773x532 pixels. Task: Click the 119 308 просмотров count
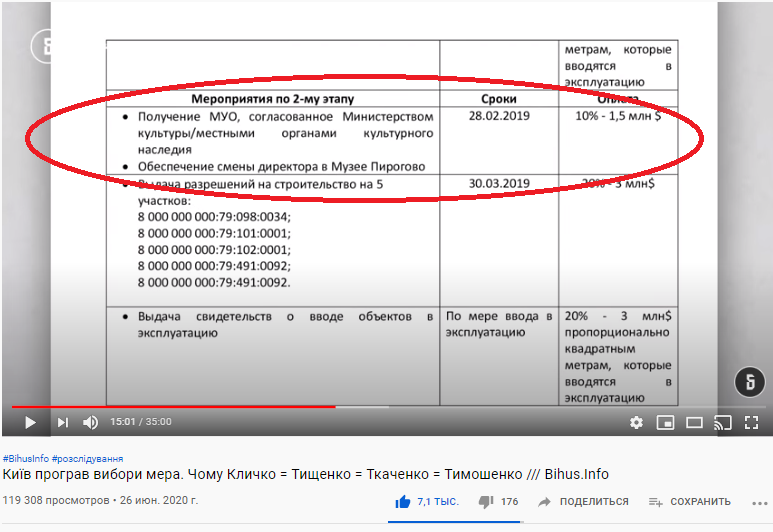[x=56, y=500]
